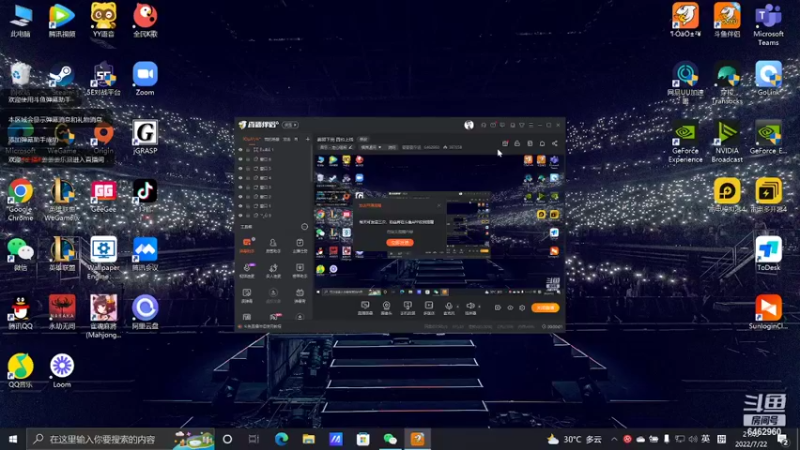Toggle visibility eye of 窗口 1 source
Image resolution: width=800 pixels, height=450 pixels.
tap(240, 206)
